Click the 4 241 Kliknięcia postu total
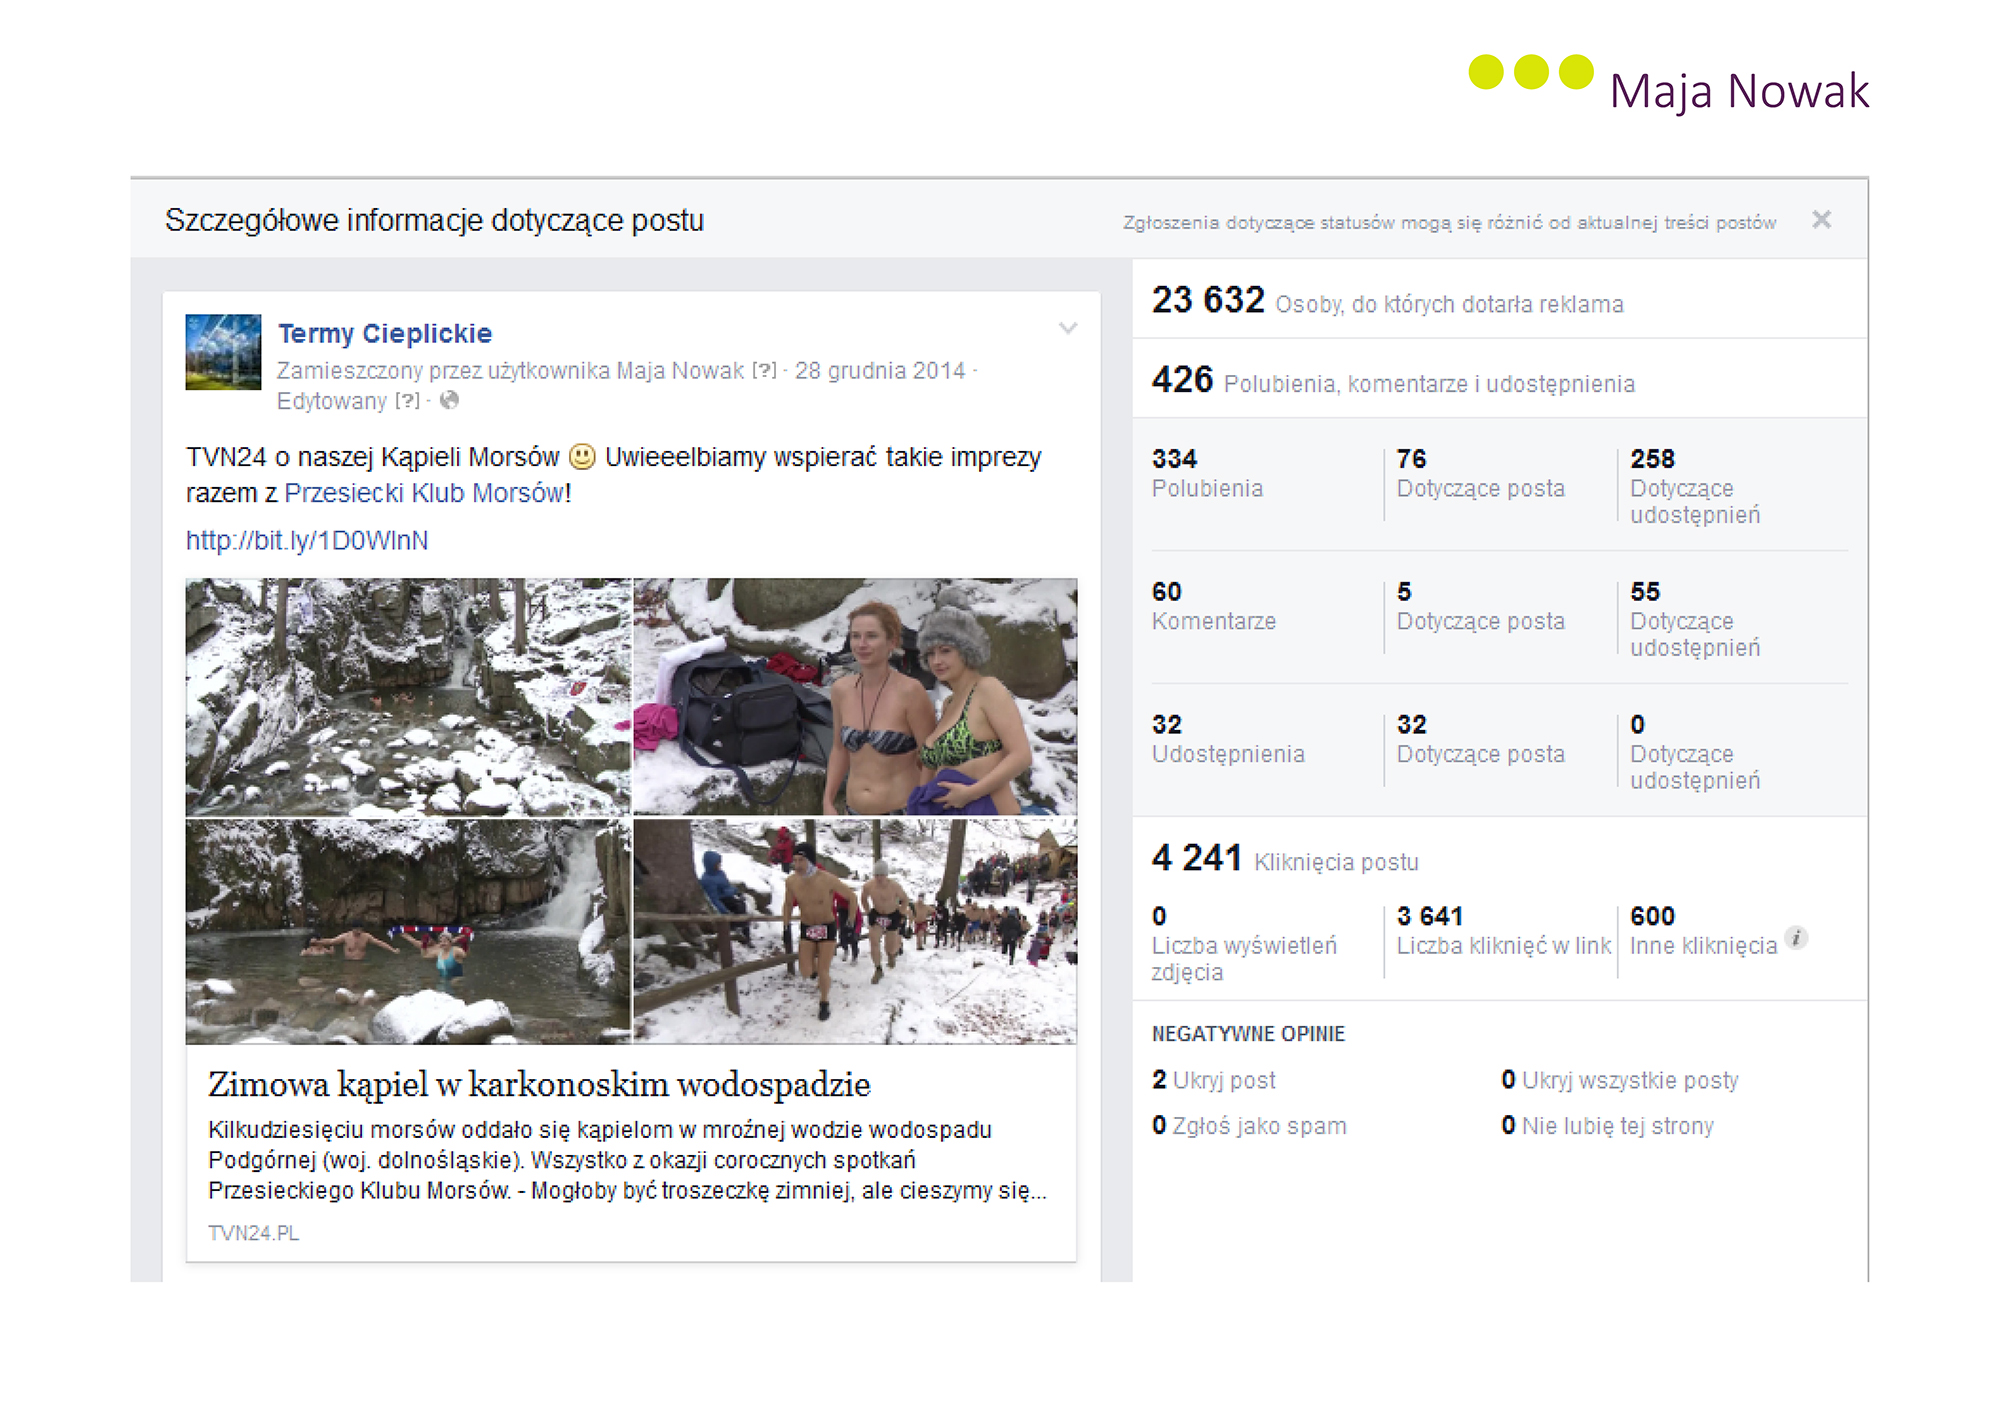2000x1425 pixels. pos(1285,859)
